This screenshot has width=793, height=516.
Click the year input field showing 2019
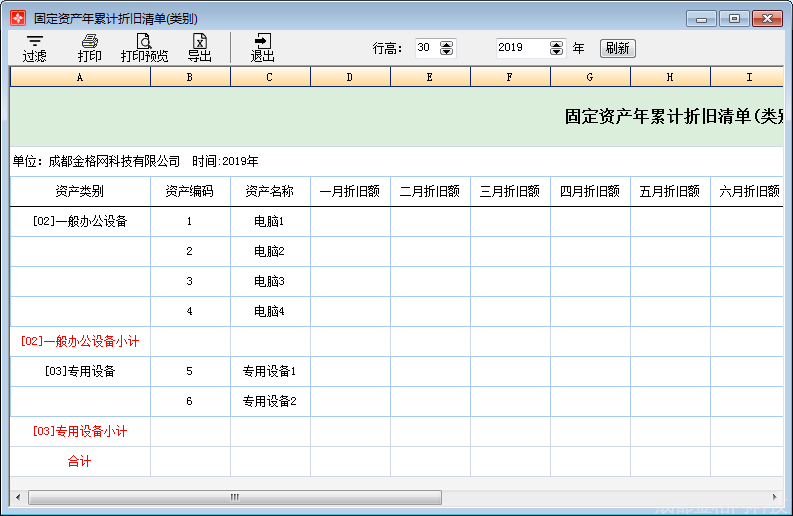point(520,48)
